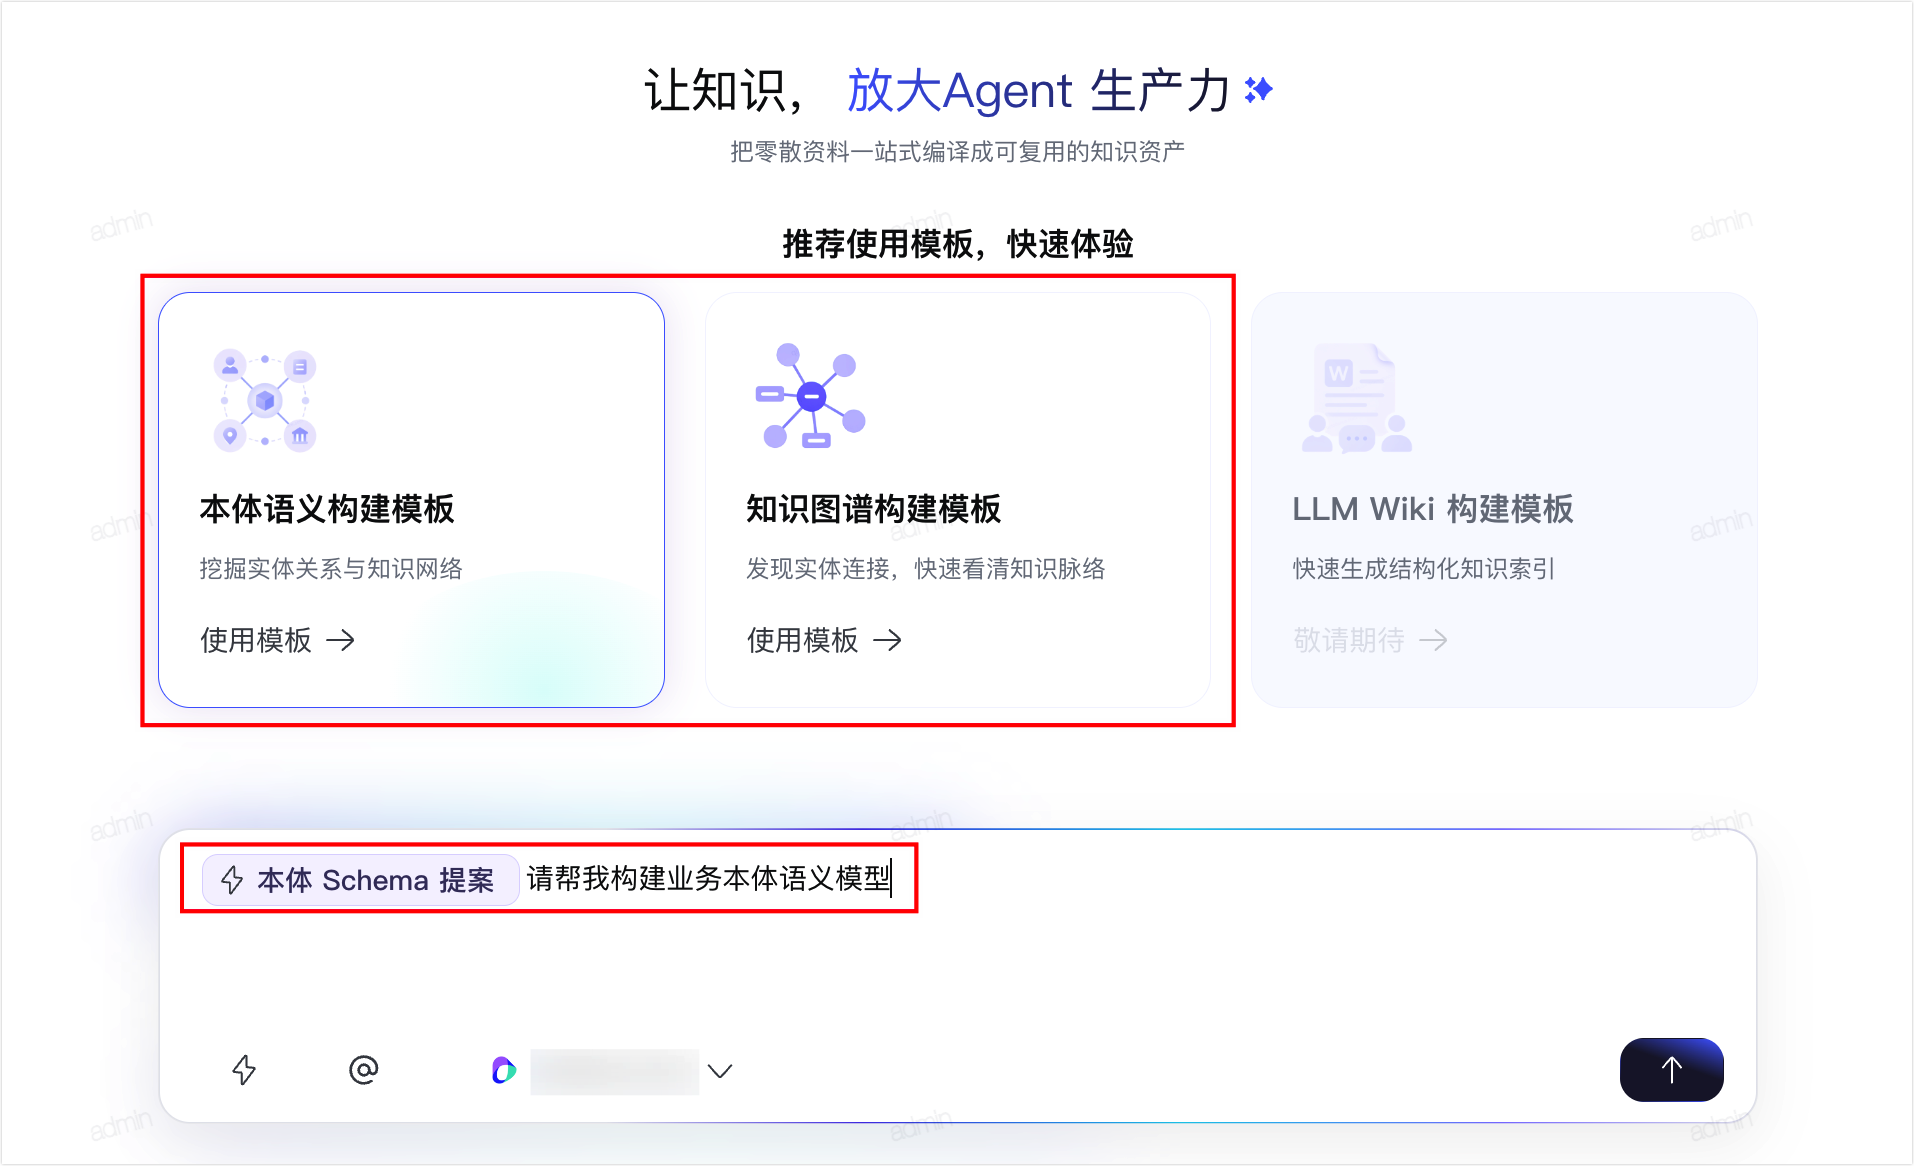Viewport: 1914px width, 1166px height.
Task: Click description 快速生成结构化知识索引
Action: tap(1424, 569)
